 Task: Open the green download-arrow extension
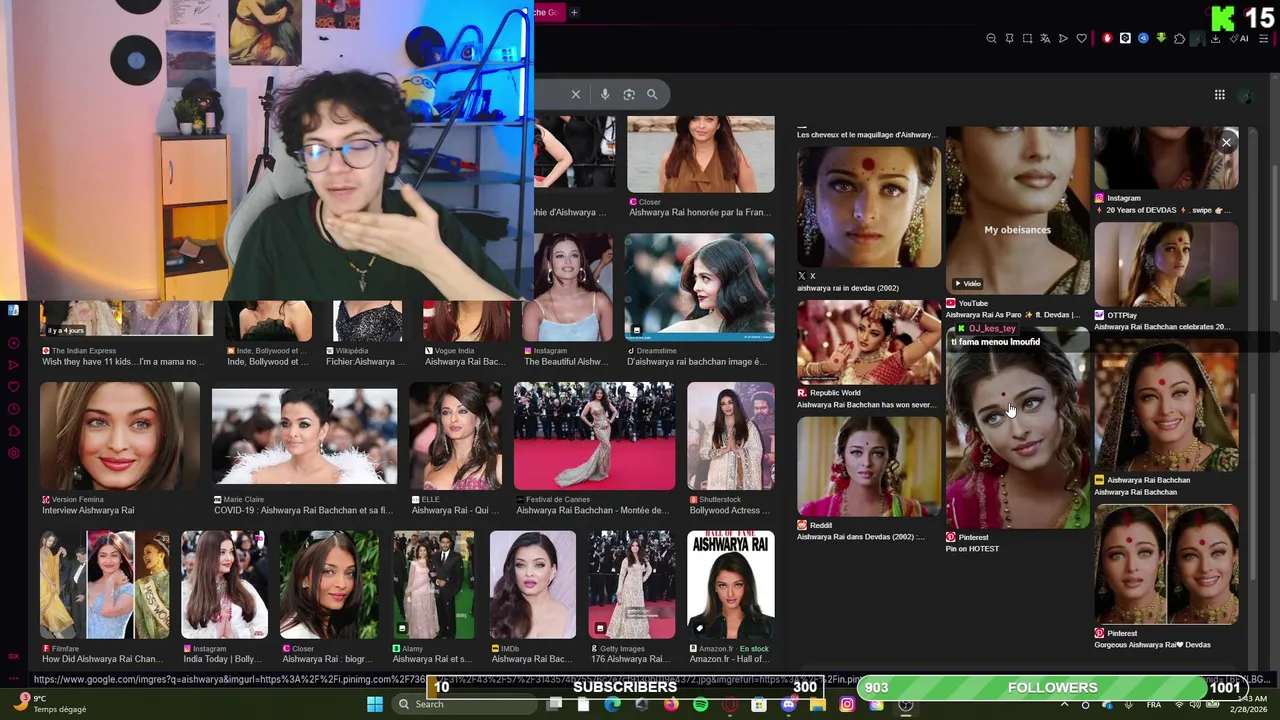(1161, 39)
